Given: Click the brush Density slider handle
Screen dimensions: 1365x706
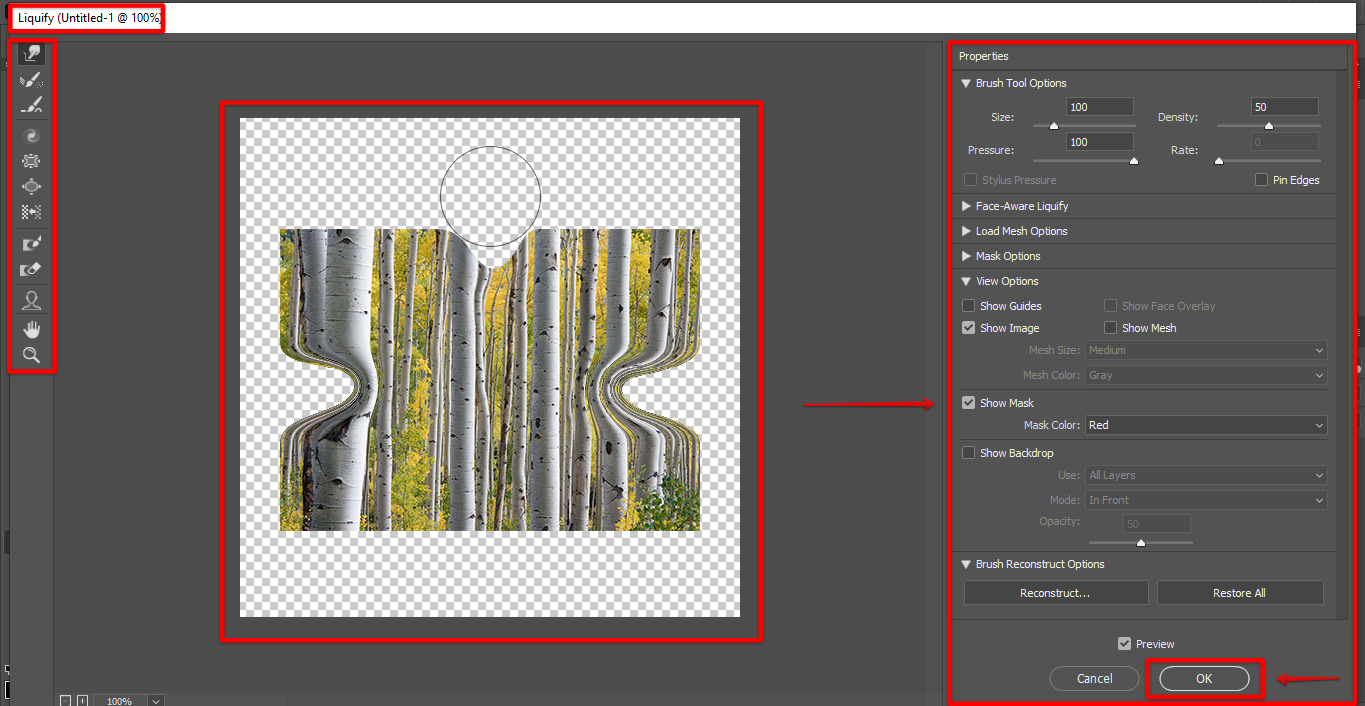Looking at the screenshot, I should point(1268,126).
